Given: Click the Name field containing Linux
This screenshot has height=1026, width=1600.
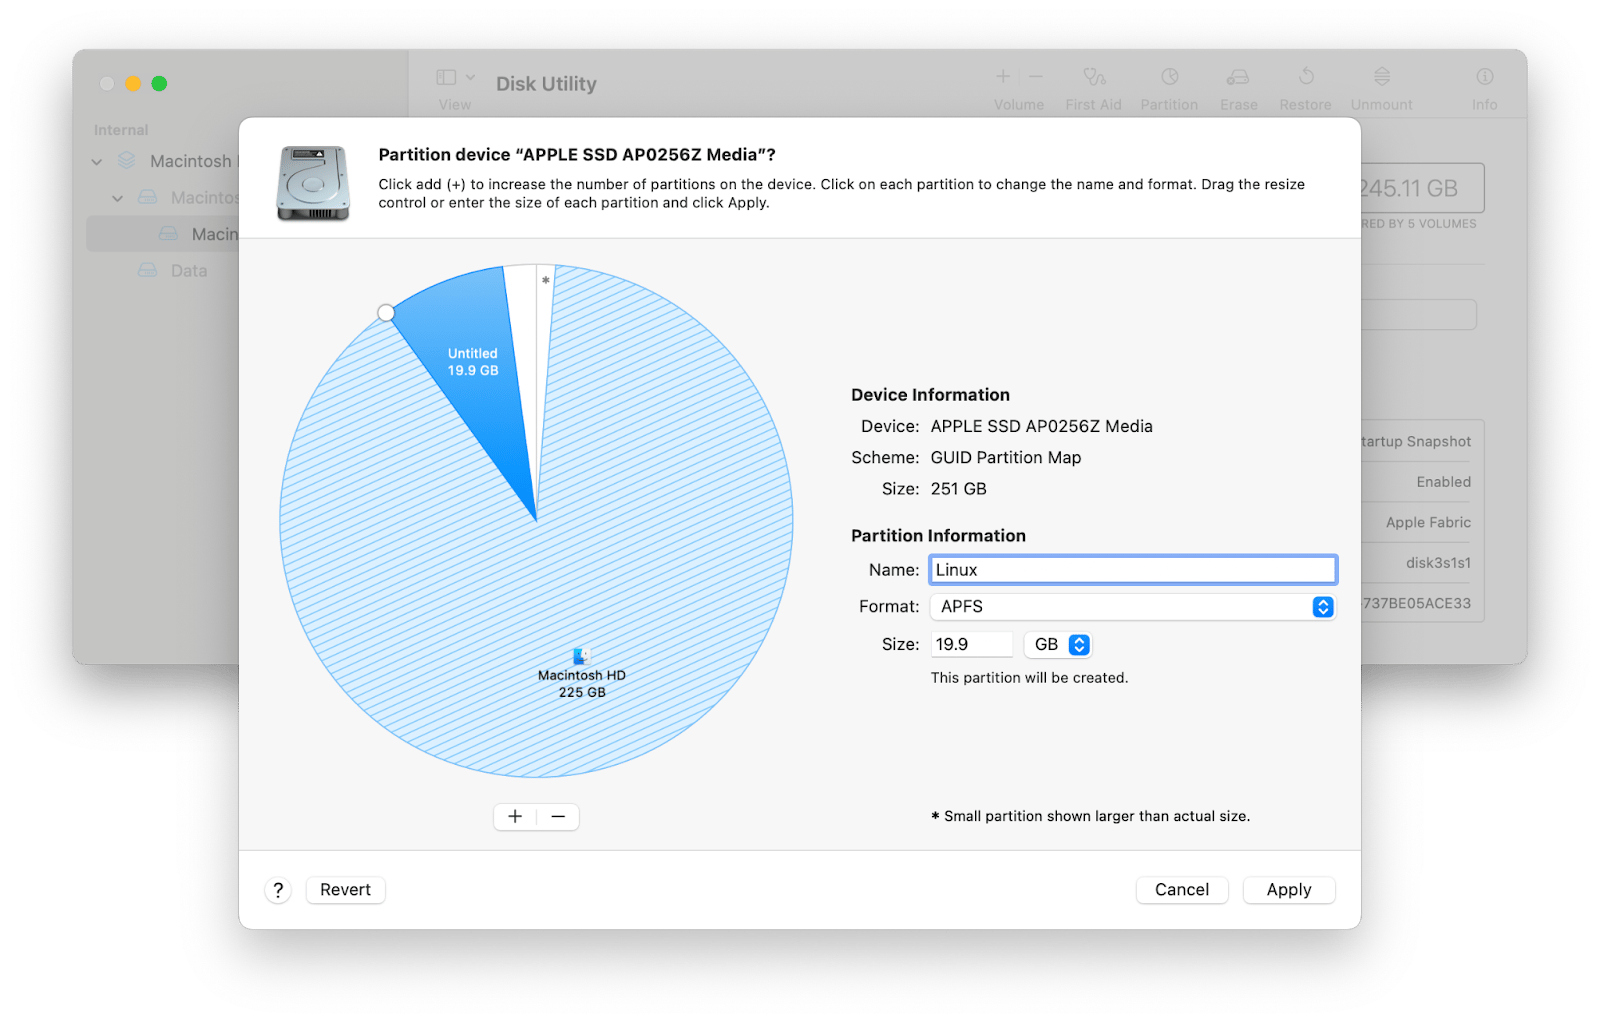Looking at the screenshot, I should pos(1133,570).
